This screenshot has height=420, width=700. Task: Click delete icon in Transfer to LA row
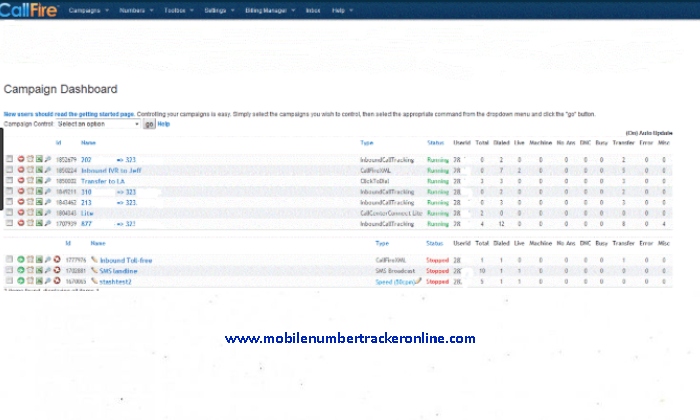click(29, 180)
